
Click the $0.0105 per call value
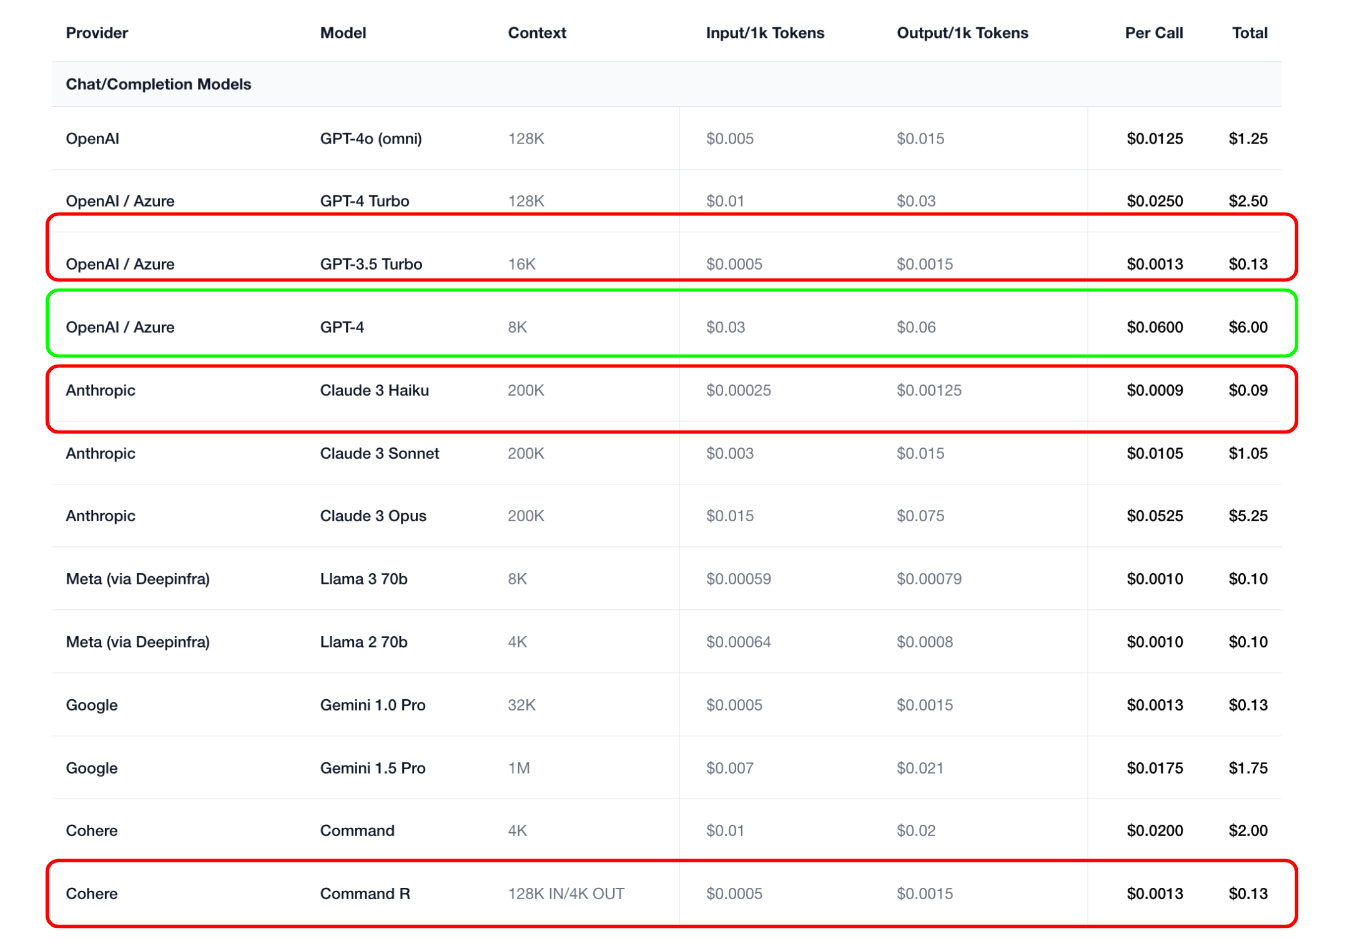point(1155,453)
